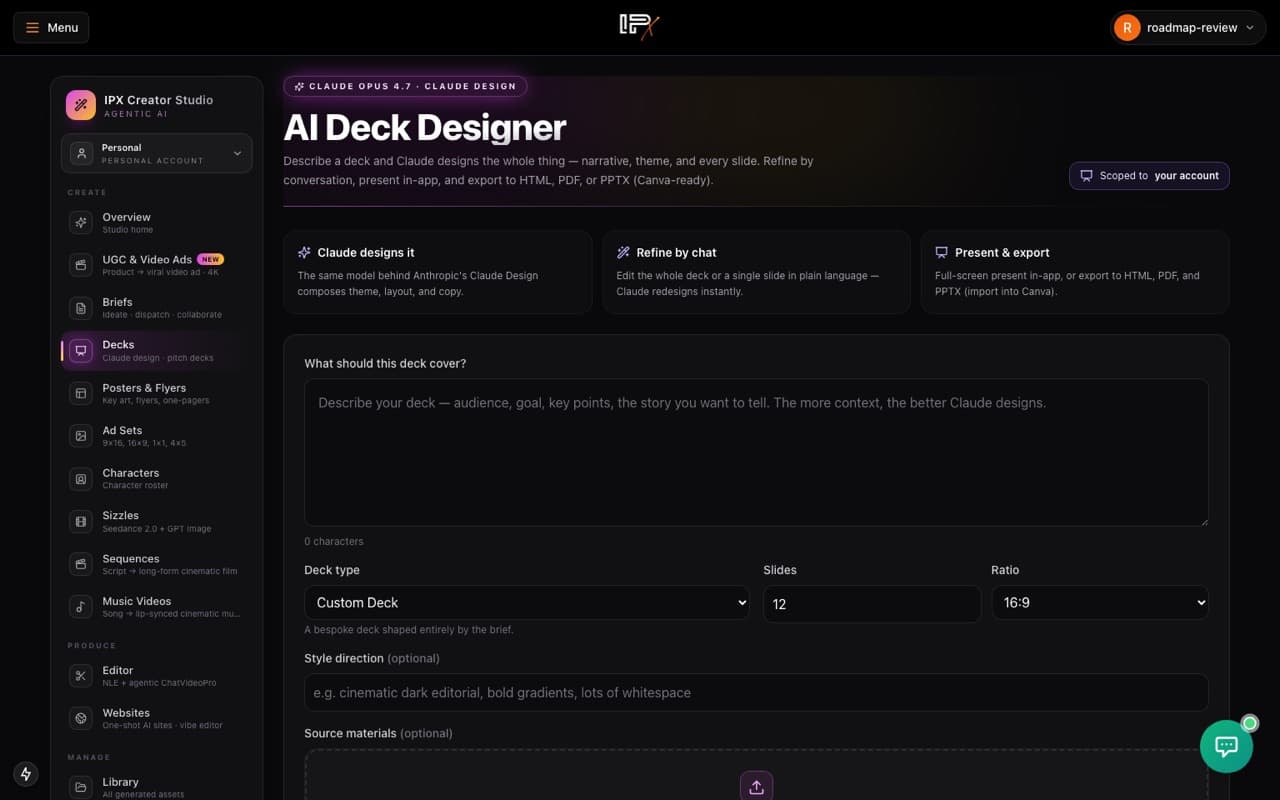Click the Slides number field
Image resolution: width=1280 pixels, height=800 pixels.
(x=872, y=604)
